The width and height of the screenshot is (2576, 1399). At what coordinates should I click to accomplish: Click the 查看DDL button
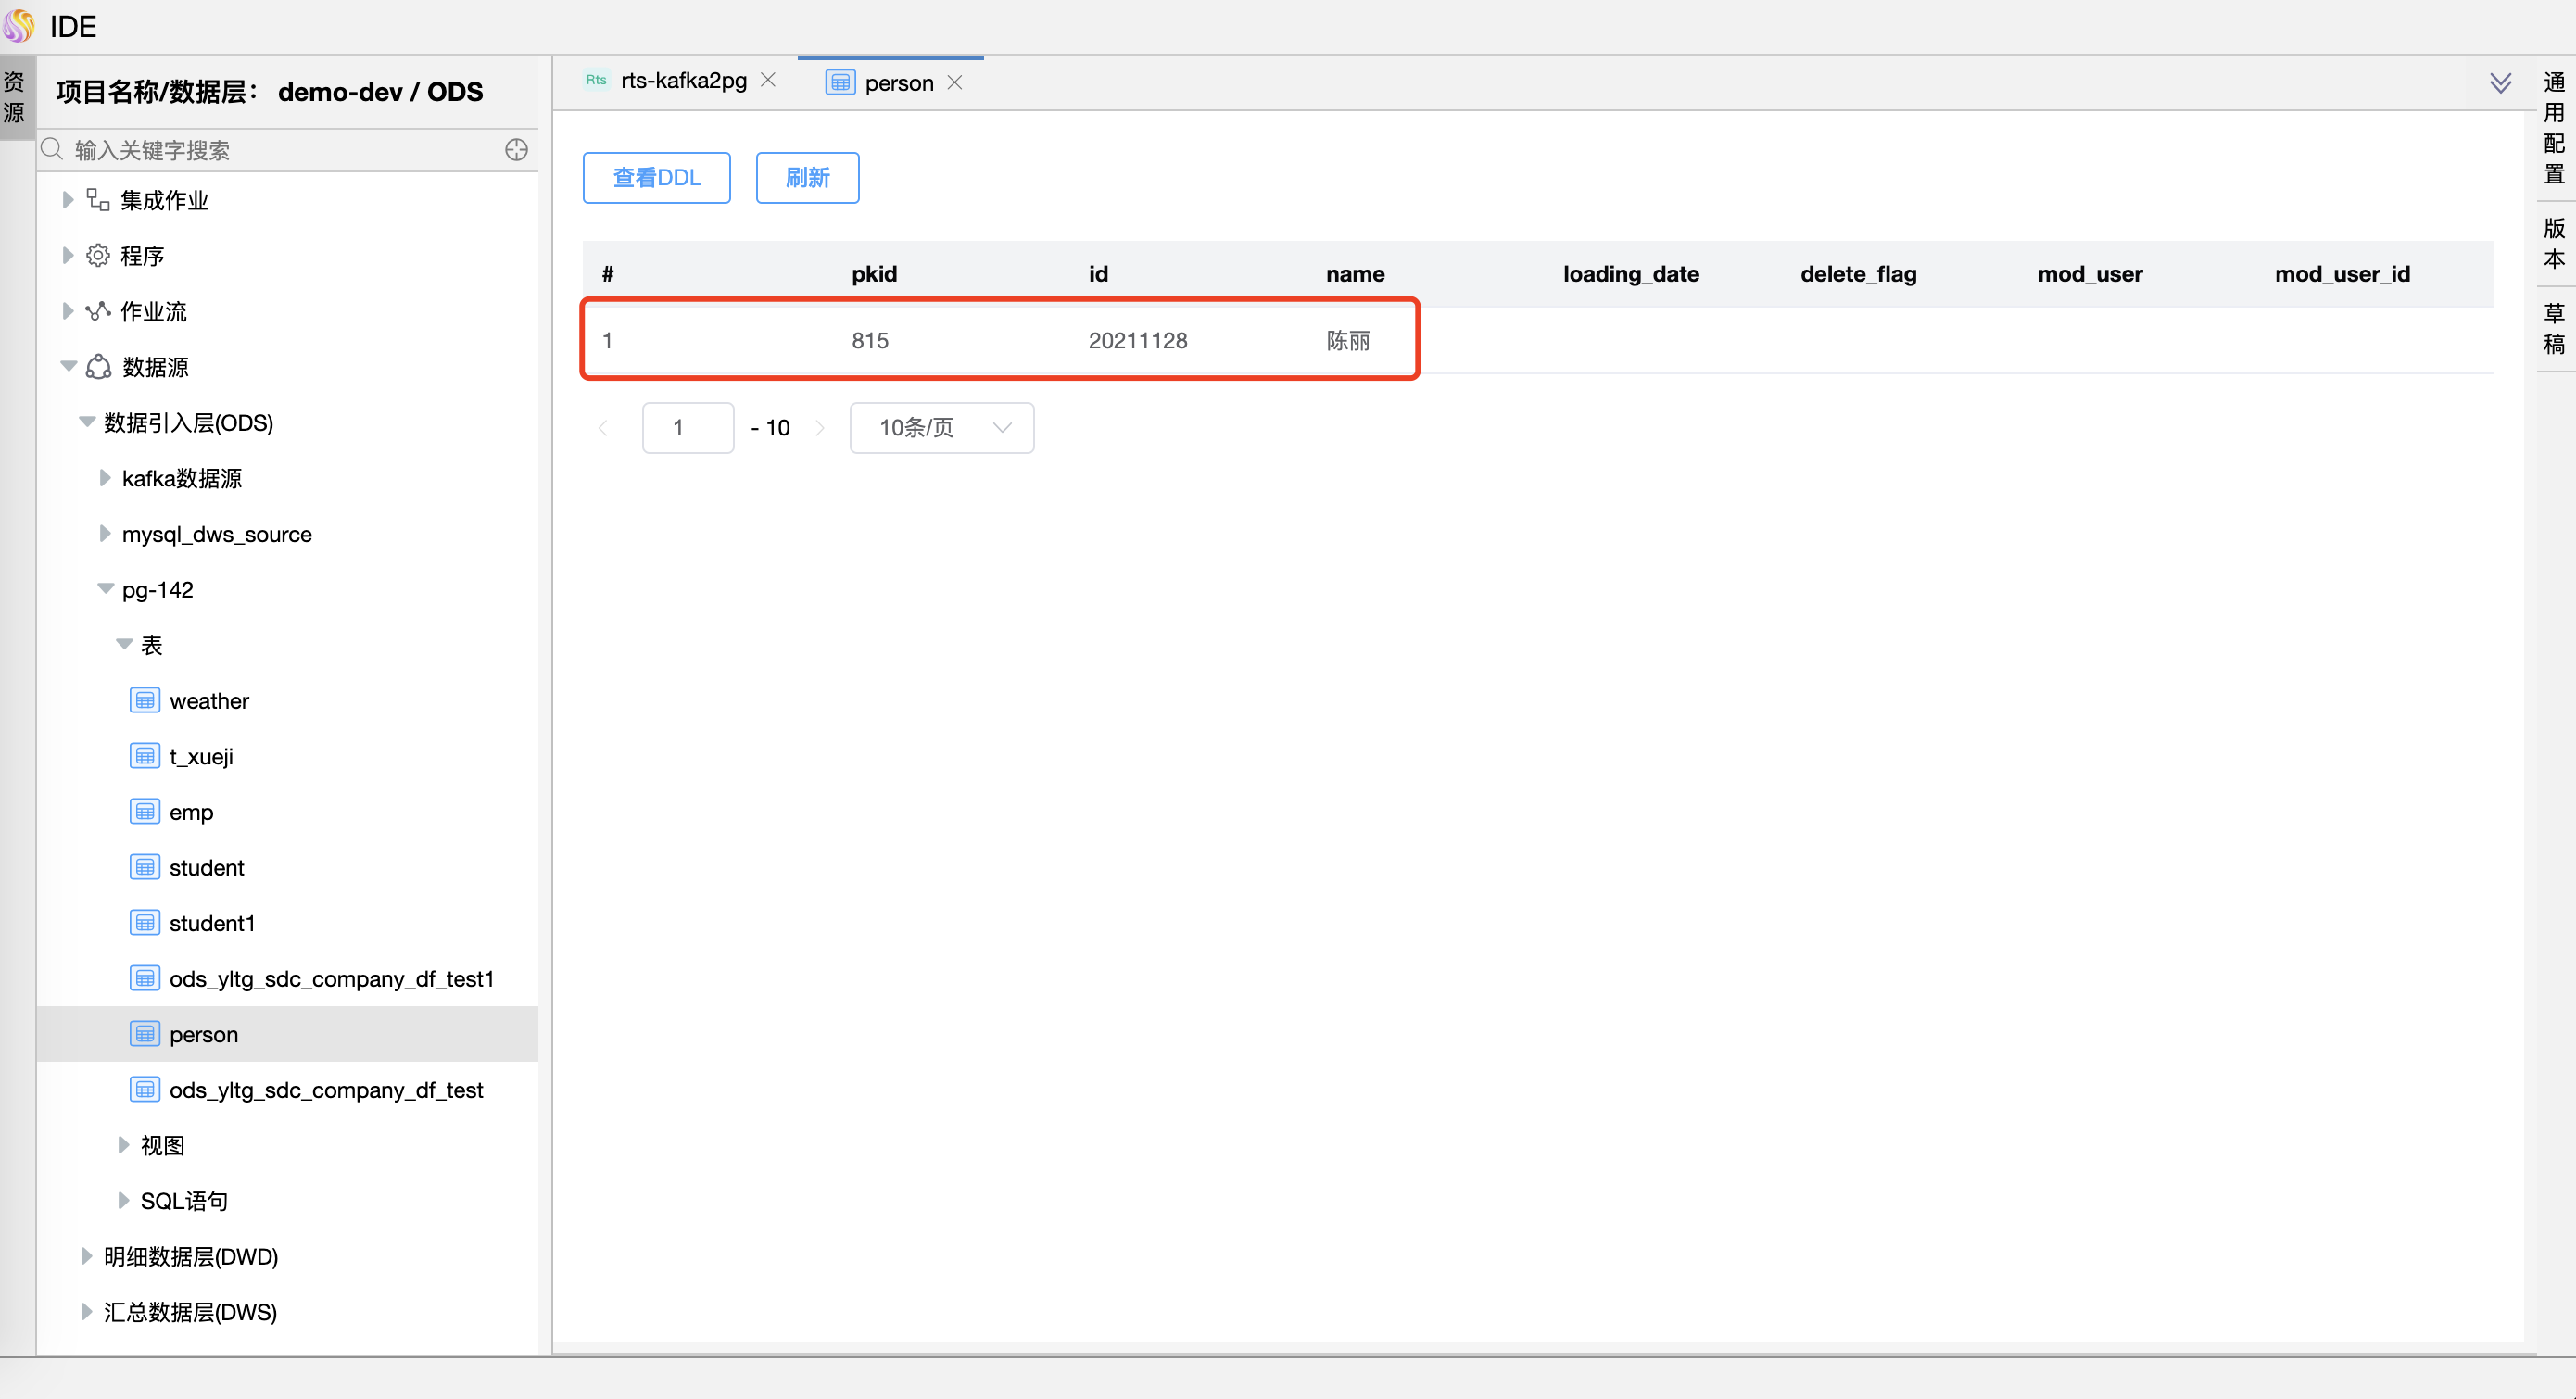(656, 178)
